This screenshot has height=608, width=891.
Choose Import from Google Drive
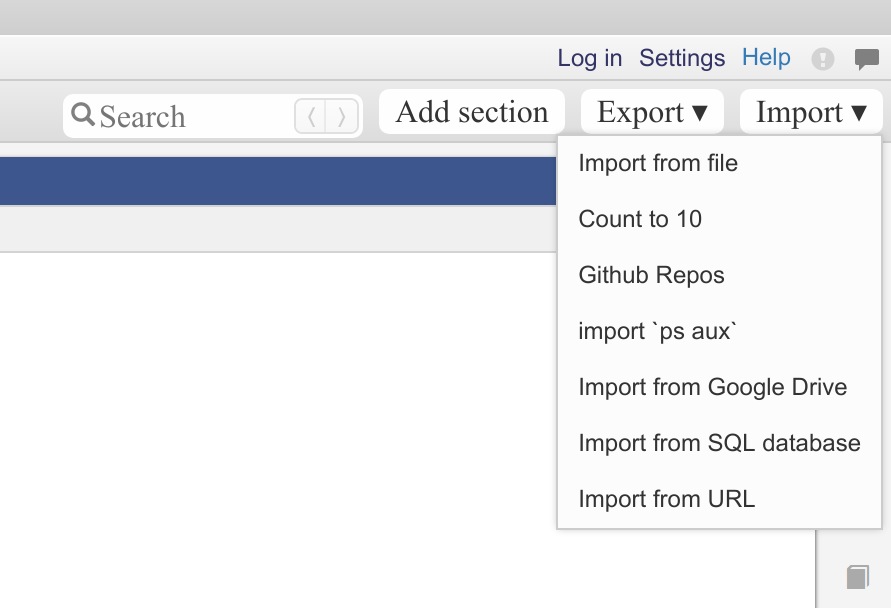(712, 387)
